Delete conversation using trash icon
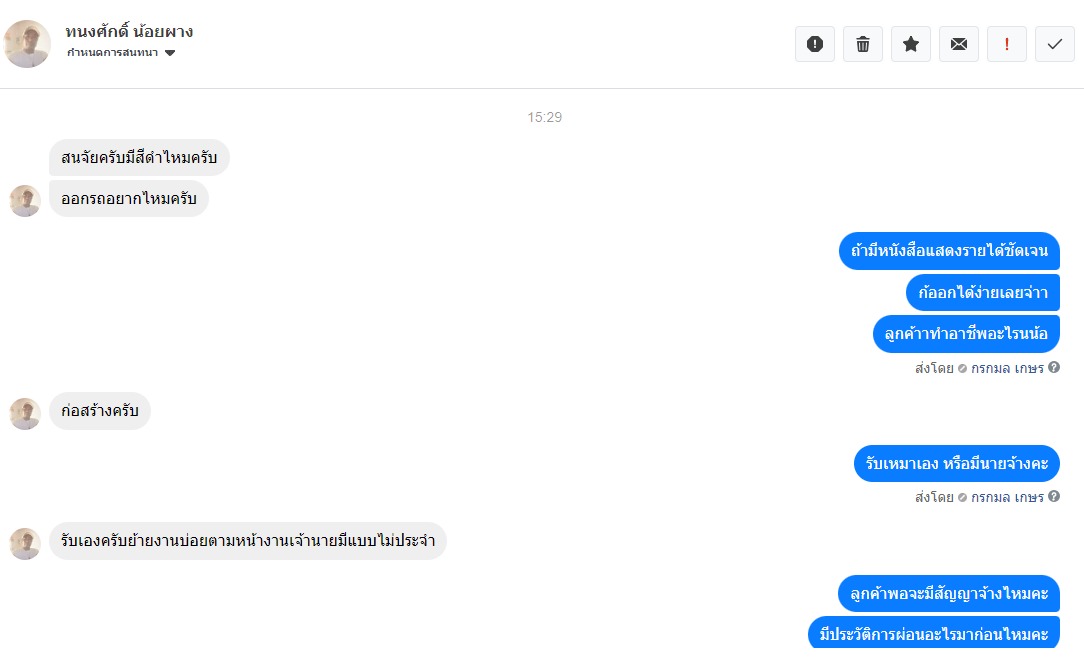 [863, 44]
